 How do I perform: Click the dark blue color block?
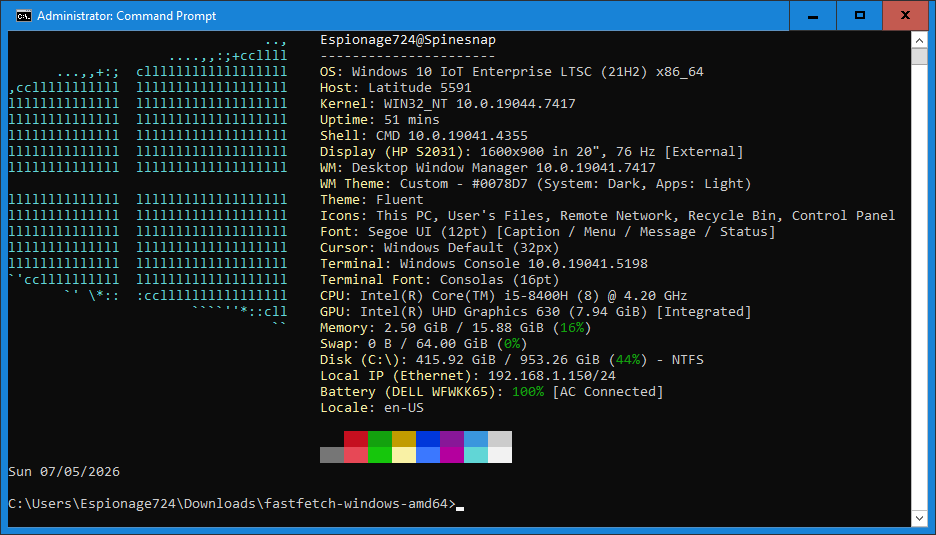tap(428, 439)
